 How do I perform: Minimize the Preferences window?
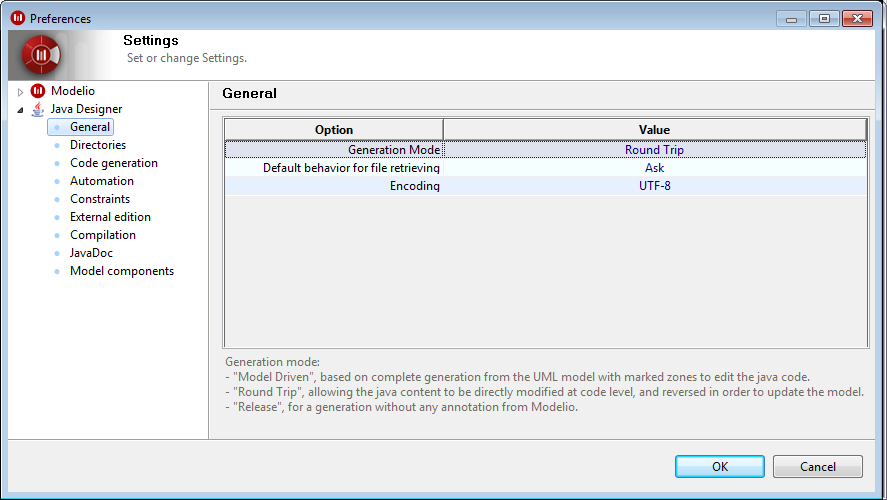(x=791, y=19)
